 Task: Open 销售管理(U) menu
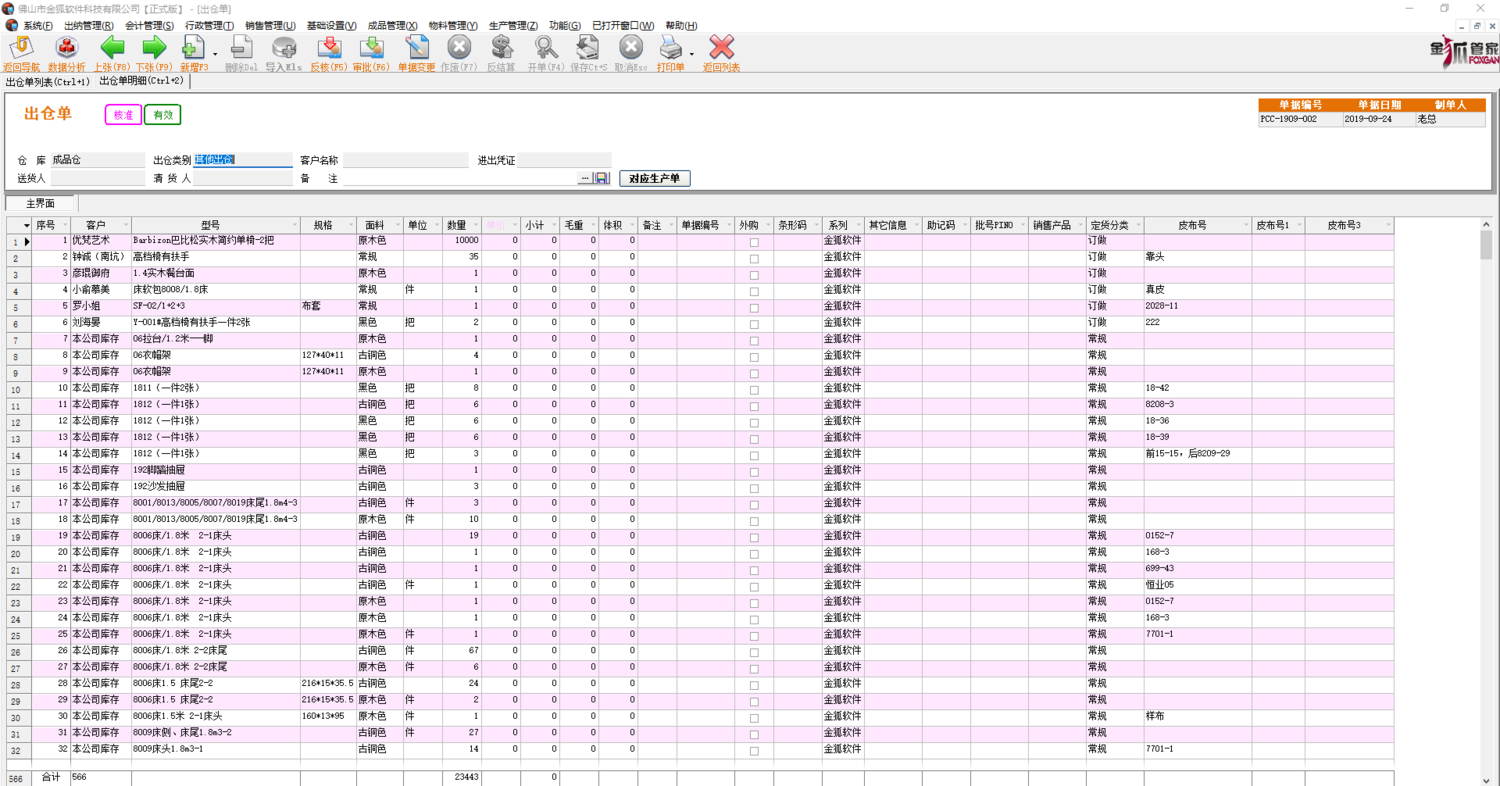(x=270, y=26)
